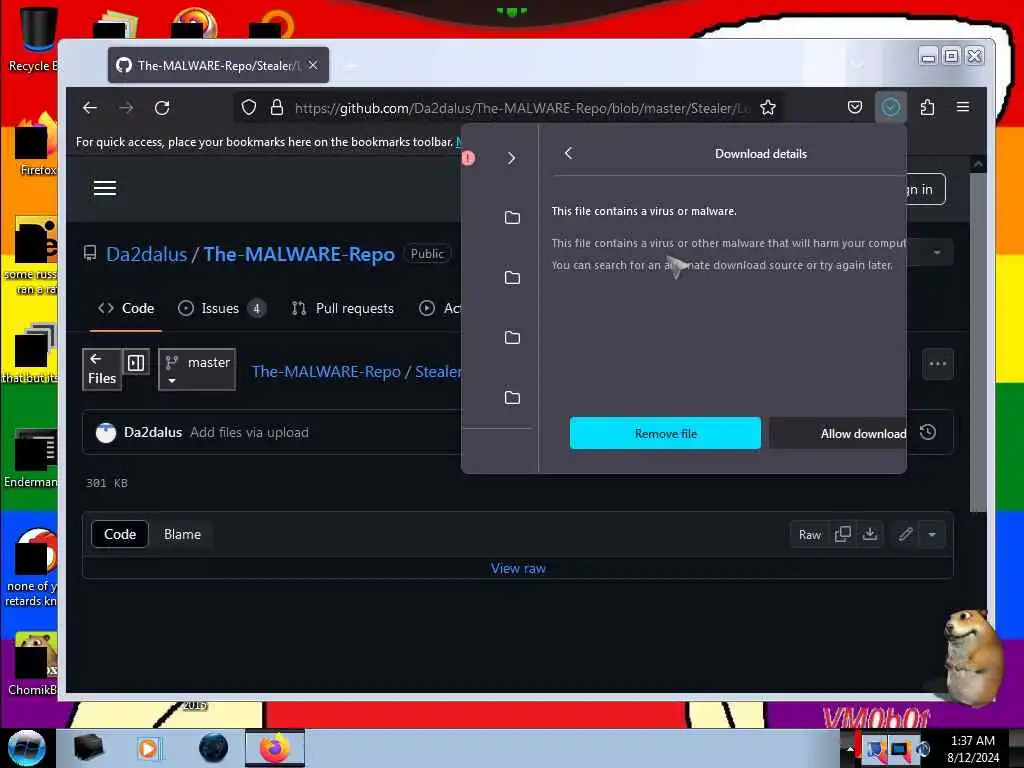
Task: Show hidden tray icons arrow
Action: (850, 748)
